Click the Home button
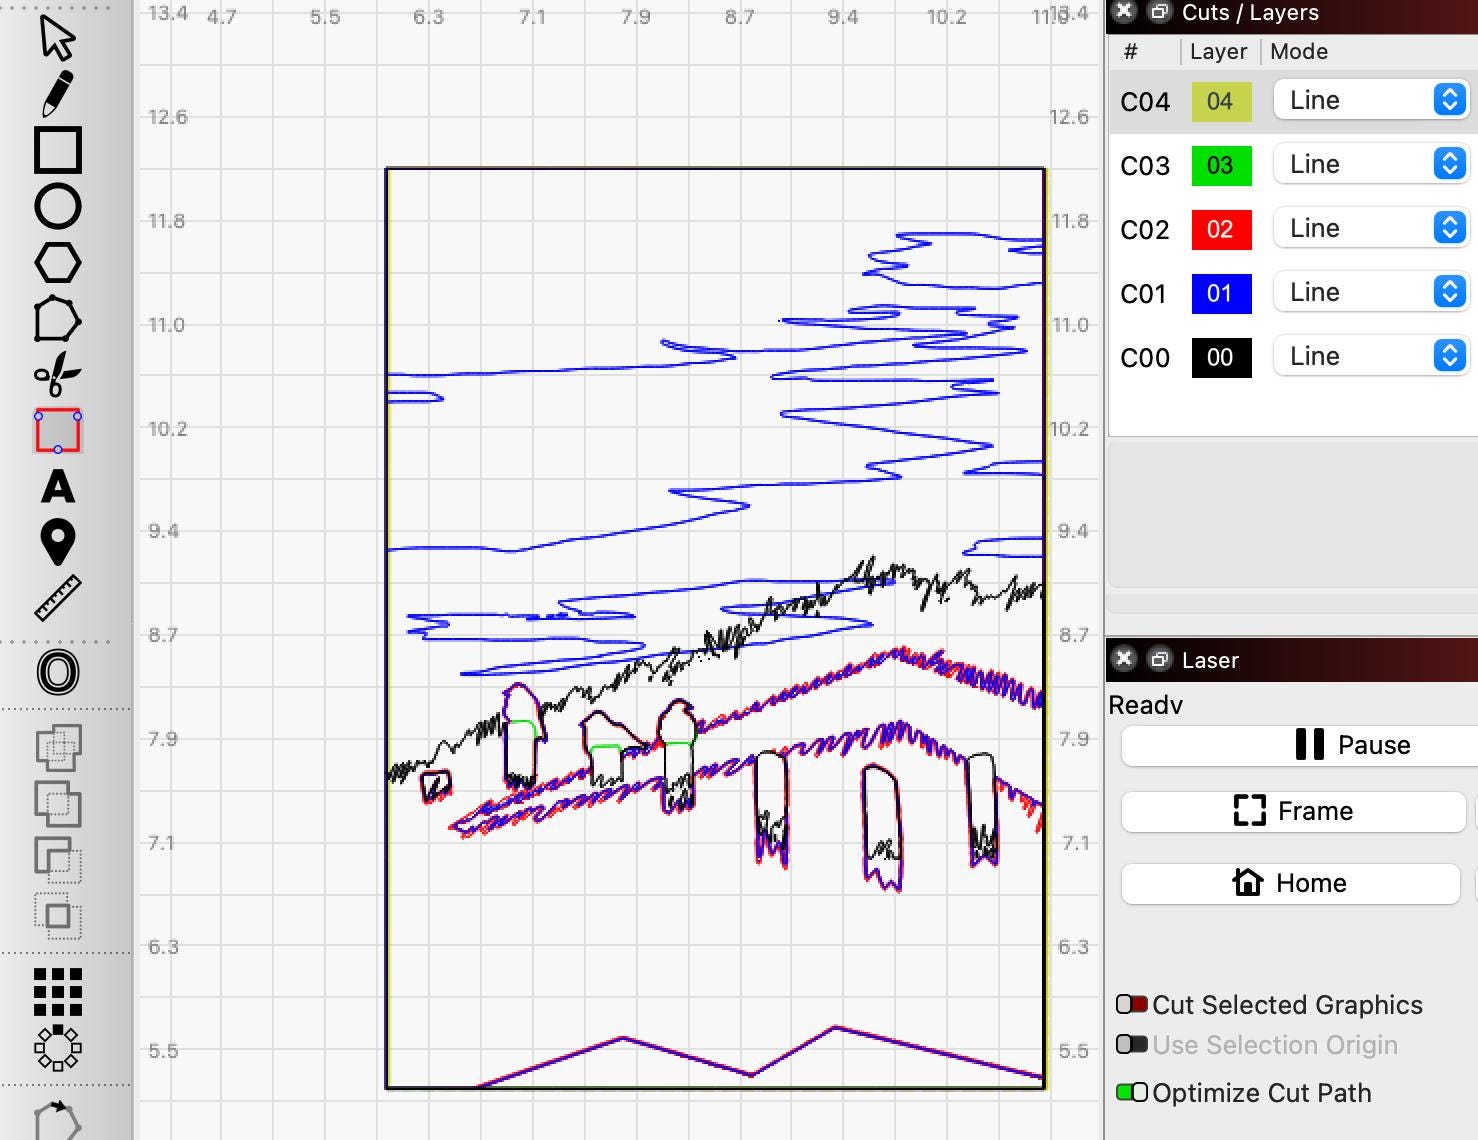Screen dimensions: 1478x1140 click(x=1290, y=883)
